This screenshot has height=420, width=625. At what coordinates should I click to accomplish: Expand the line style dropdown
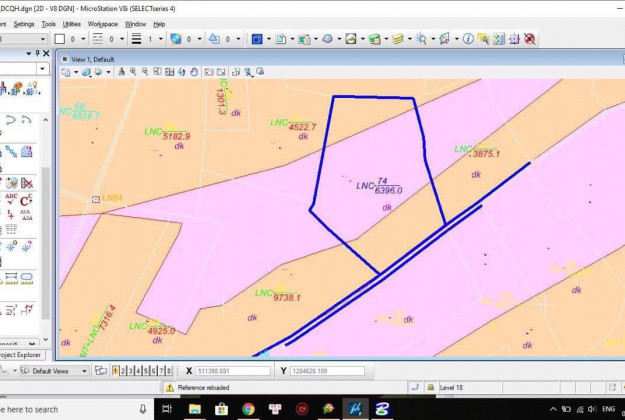(x=124, y=39)
